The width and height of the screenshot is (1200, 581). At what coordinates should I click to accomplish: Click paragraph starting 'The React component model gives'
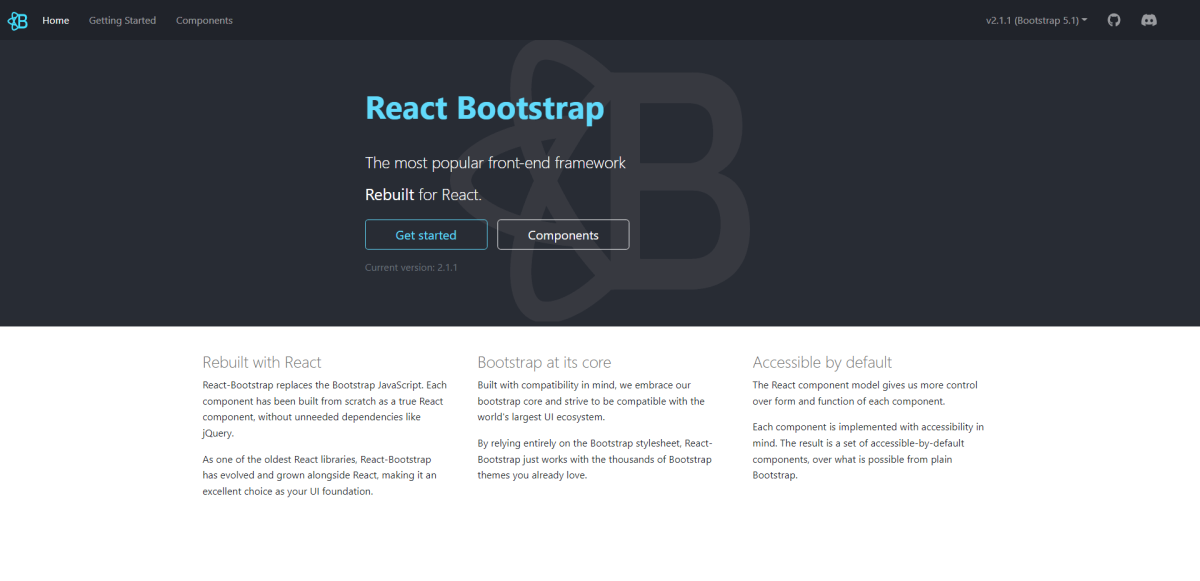click(x=865, y=393)
